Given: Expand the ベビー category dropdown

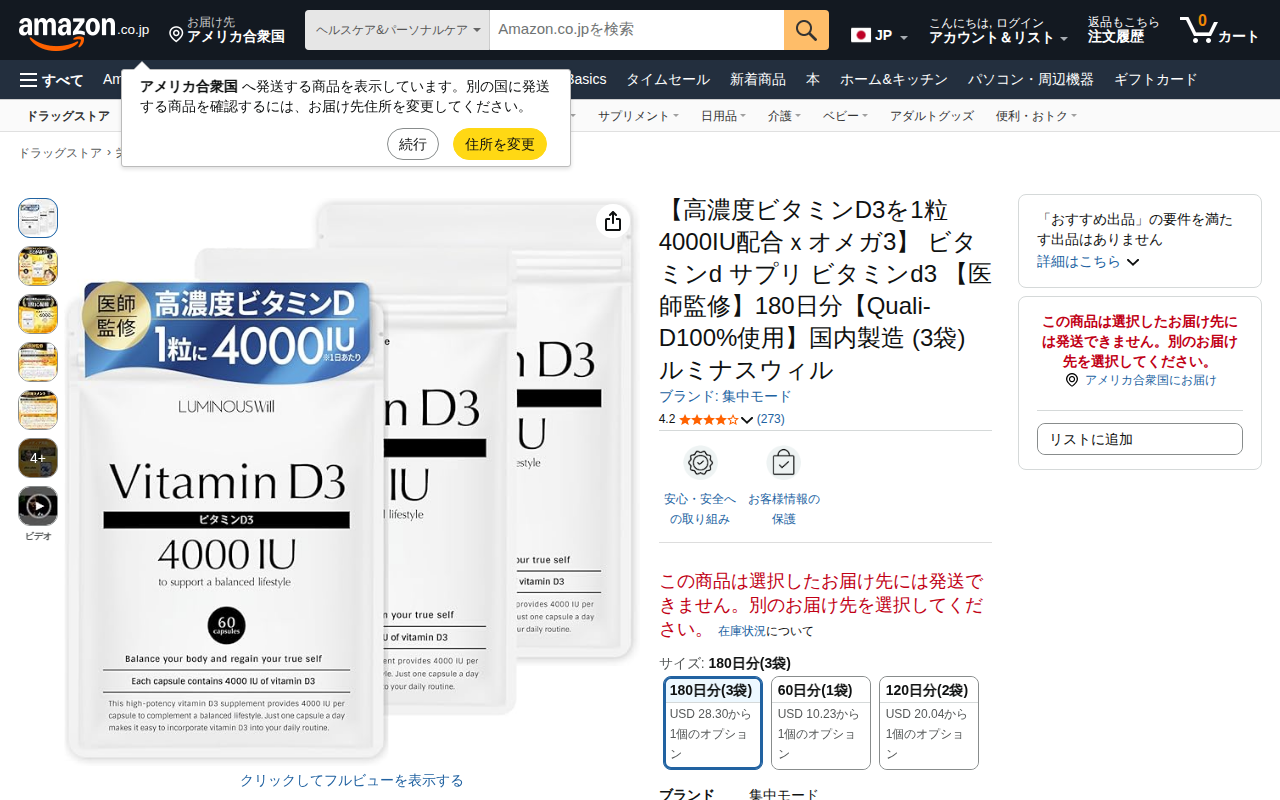Looking at the screenshot, I should pos(845,116).
